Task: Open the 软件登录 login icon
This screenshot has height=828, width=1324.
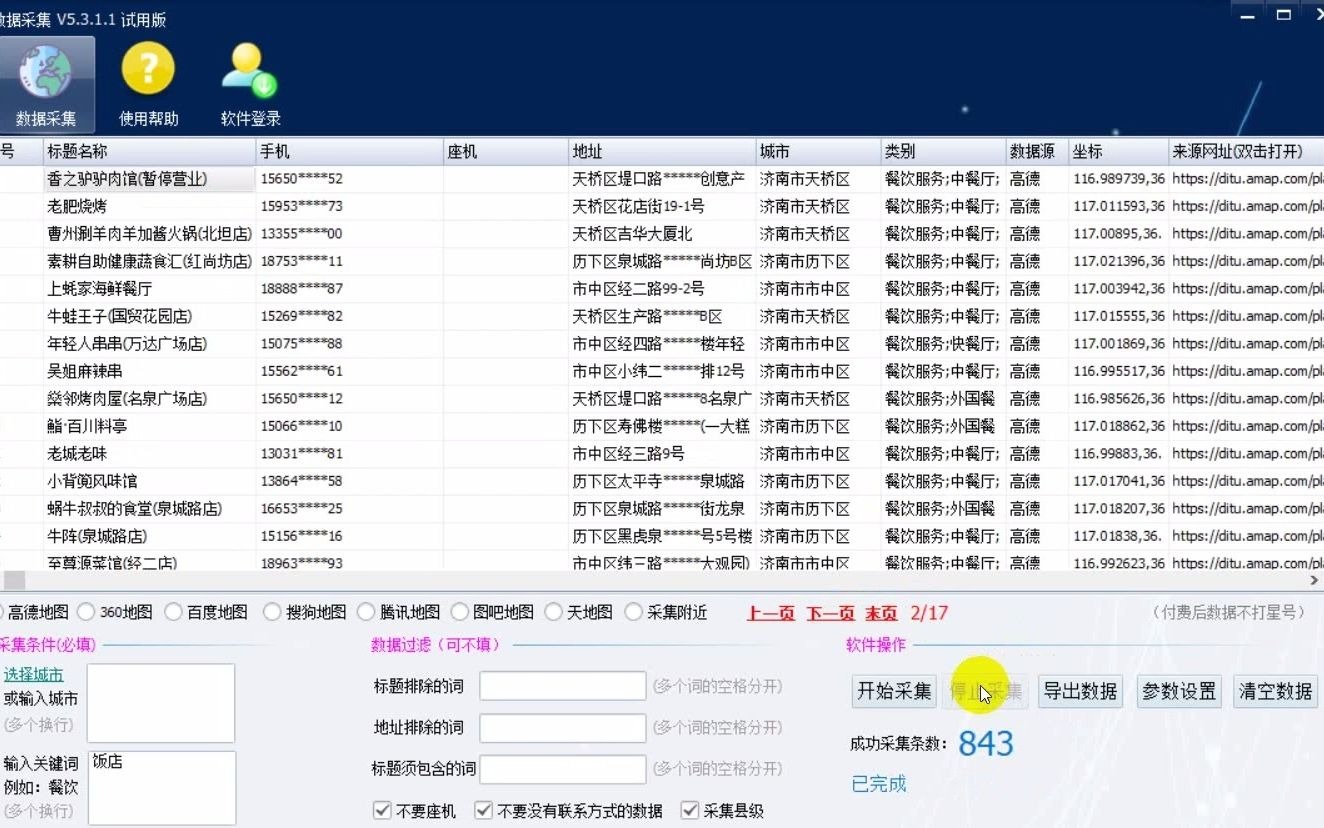Action: pyautogui.click(x=250, y=85)
